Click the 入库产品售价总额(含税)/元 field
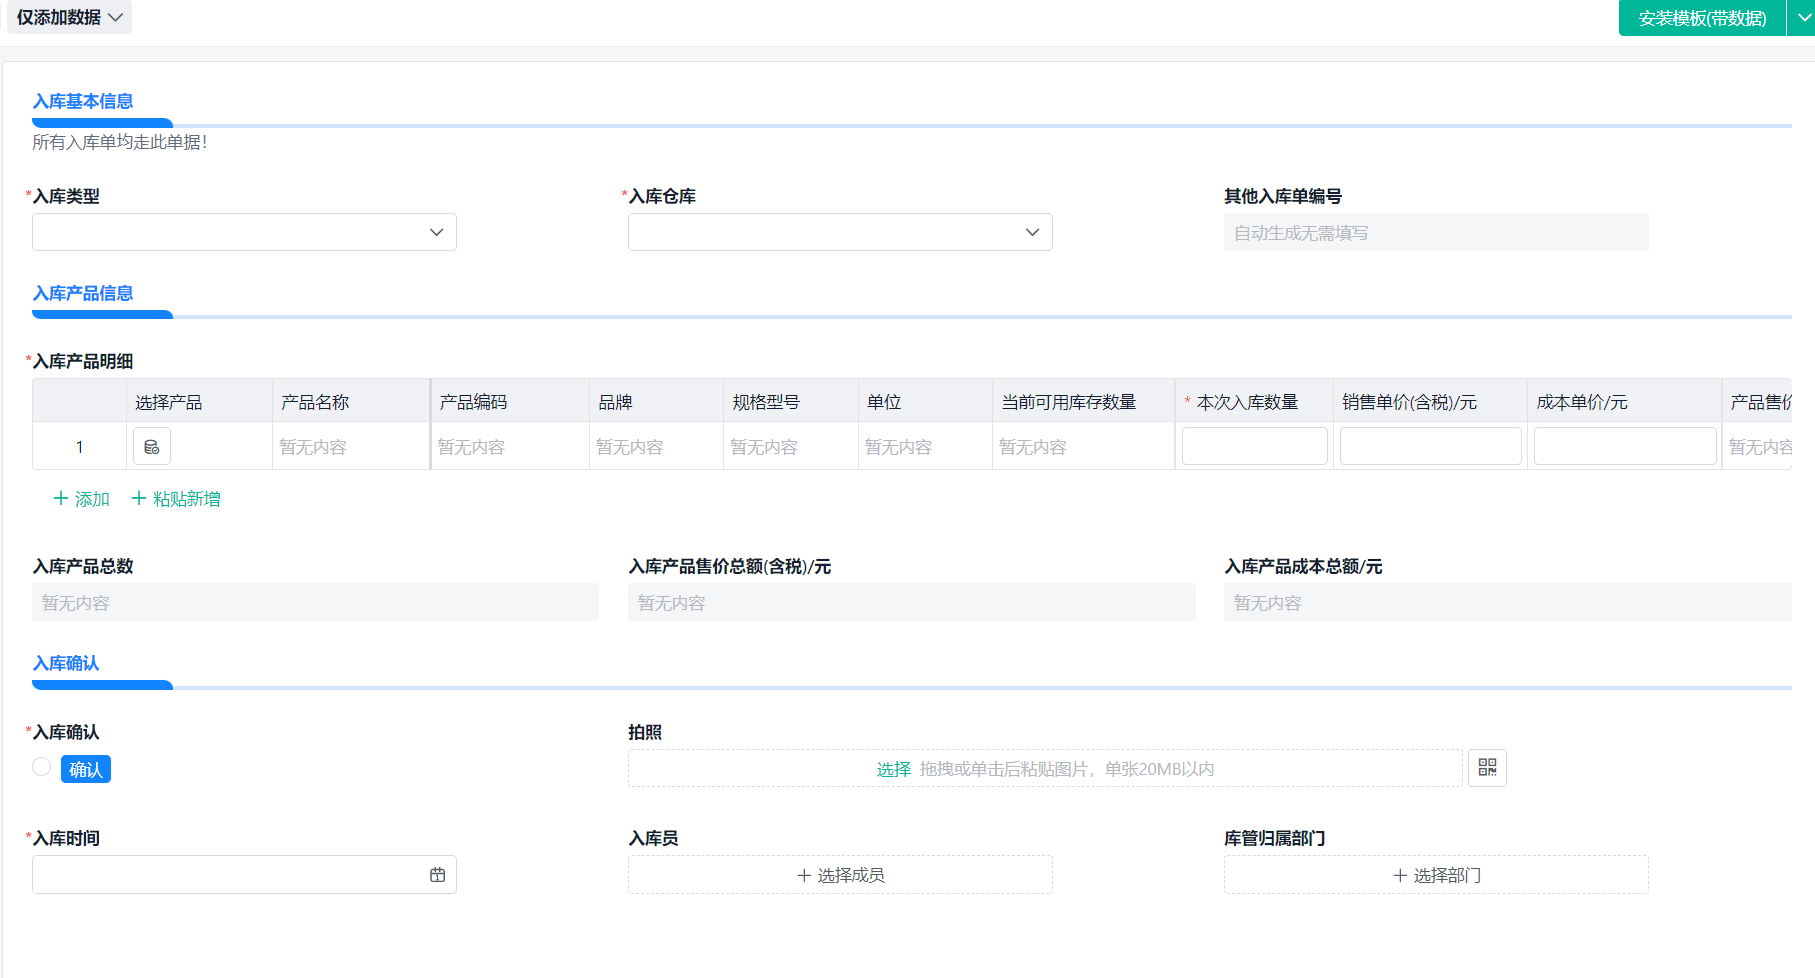Screen dimensions: 1815x978 click(x=912, y=602)
